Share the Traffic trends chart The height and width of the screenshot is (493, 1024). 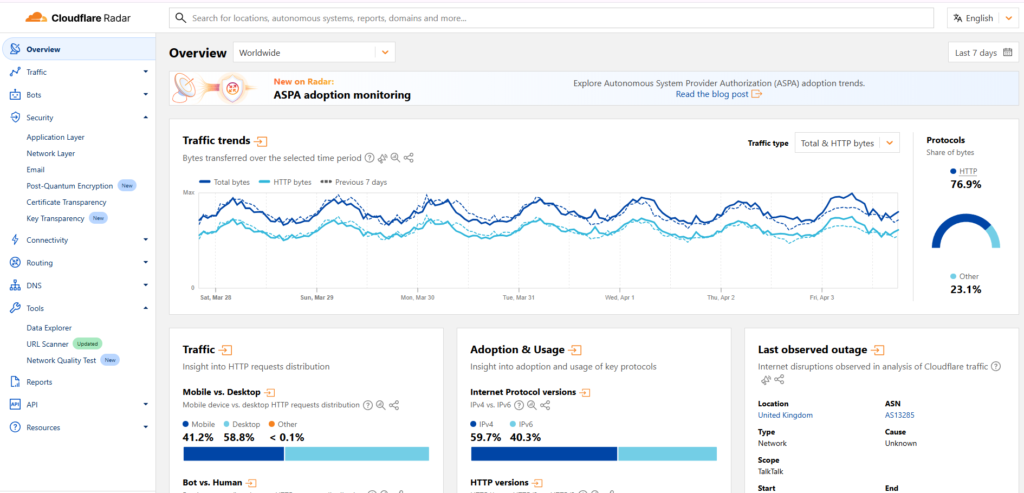coord(409,158)
